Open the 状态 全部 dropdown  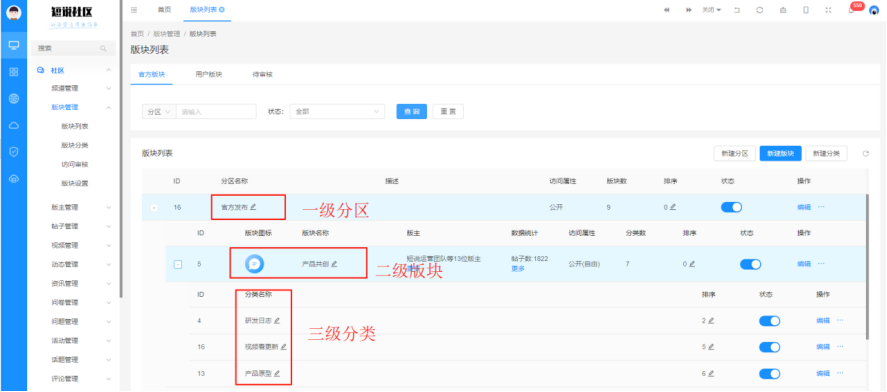(x=337, y=112)
